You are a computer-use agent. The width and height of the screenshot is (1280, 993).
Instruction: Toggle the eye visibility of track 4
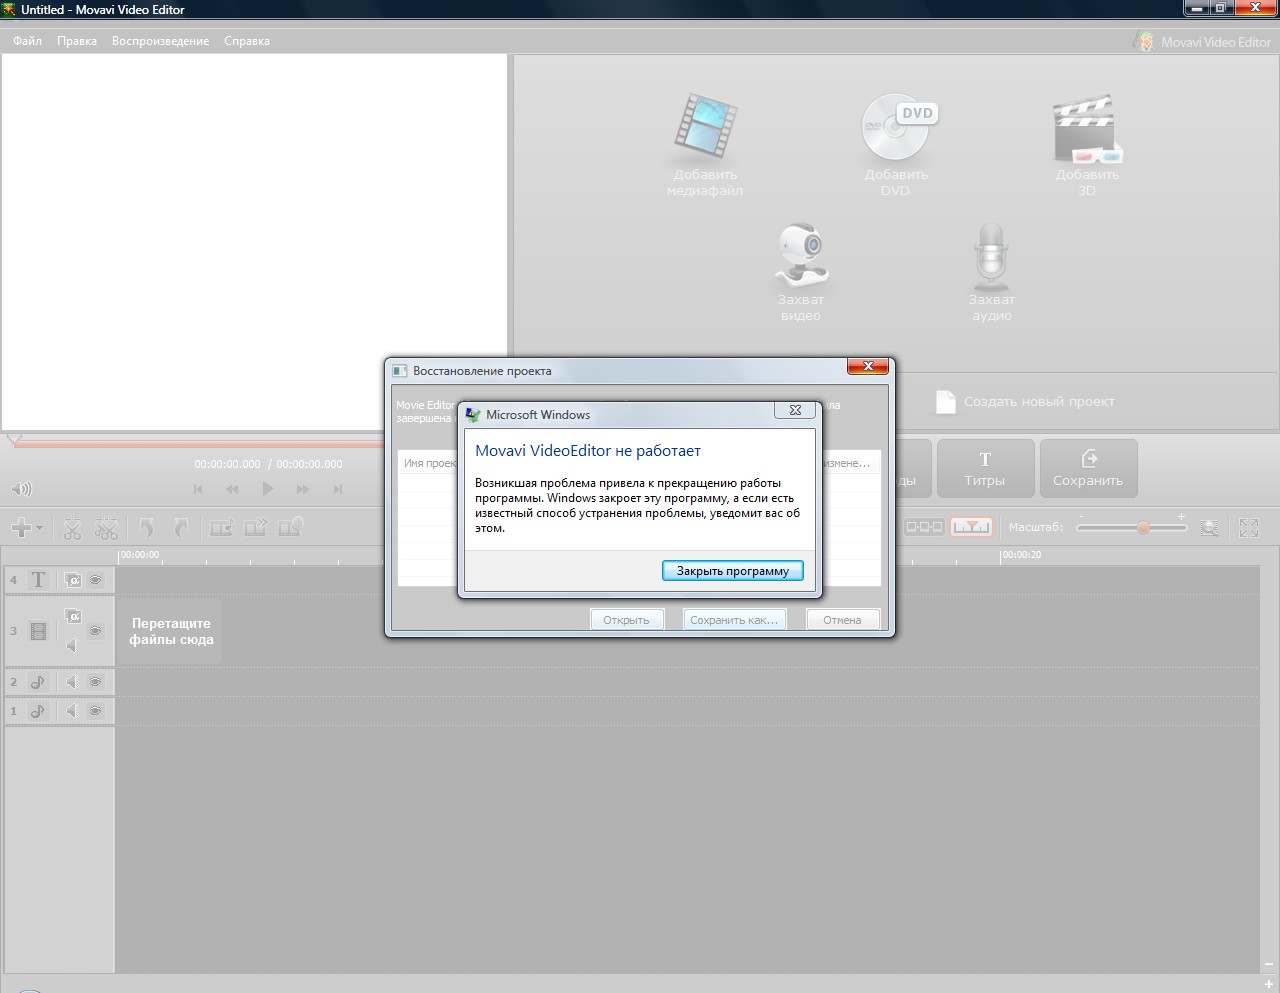(x=96, y=580)
